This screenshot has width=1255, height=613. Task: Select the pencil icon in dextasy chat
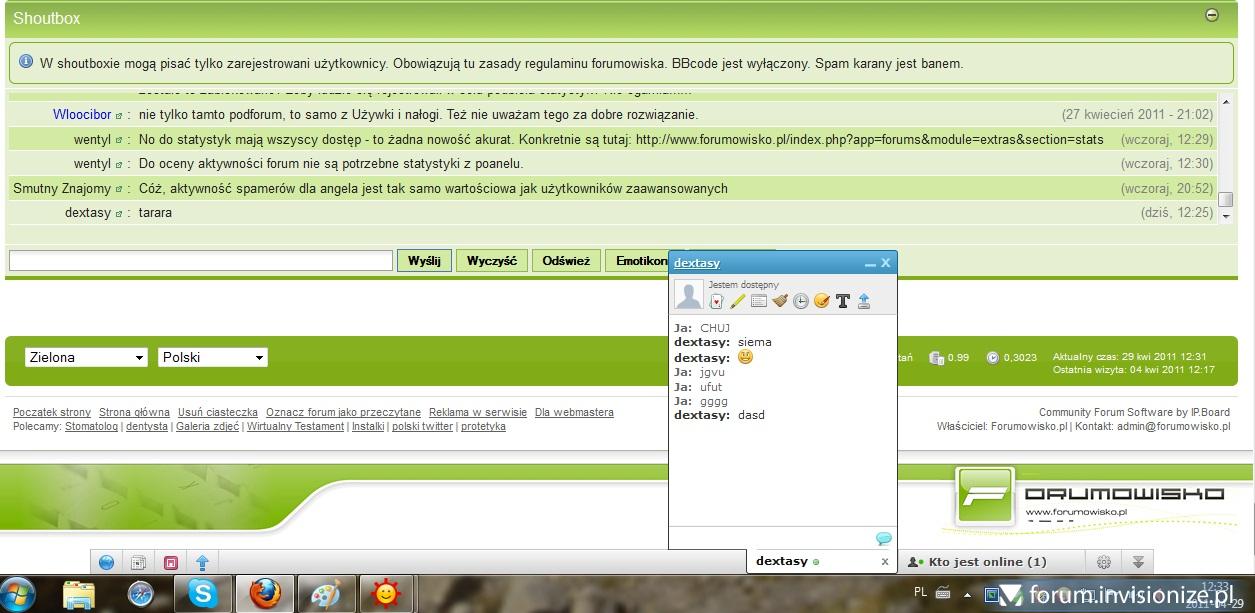[737, 301]
